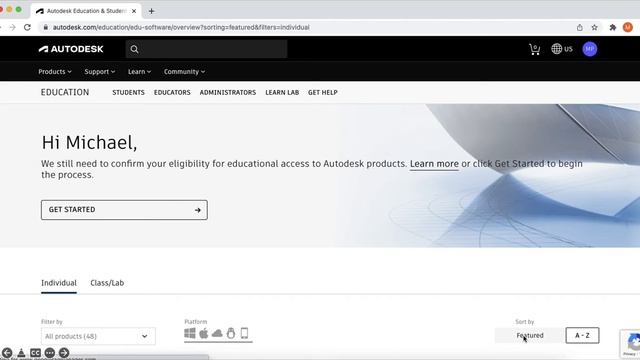Image resolution: width=640 pixels, height=360 pixels.
Task: Follow the Learn more link
Action: coord(434,164)
